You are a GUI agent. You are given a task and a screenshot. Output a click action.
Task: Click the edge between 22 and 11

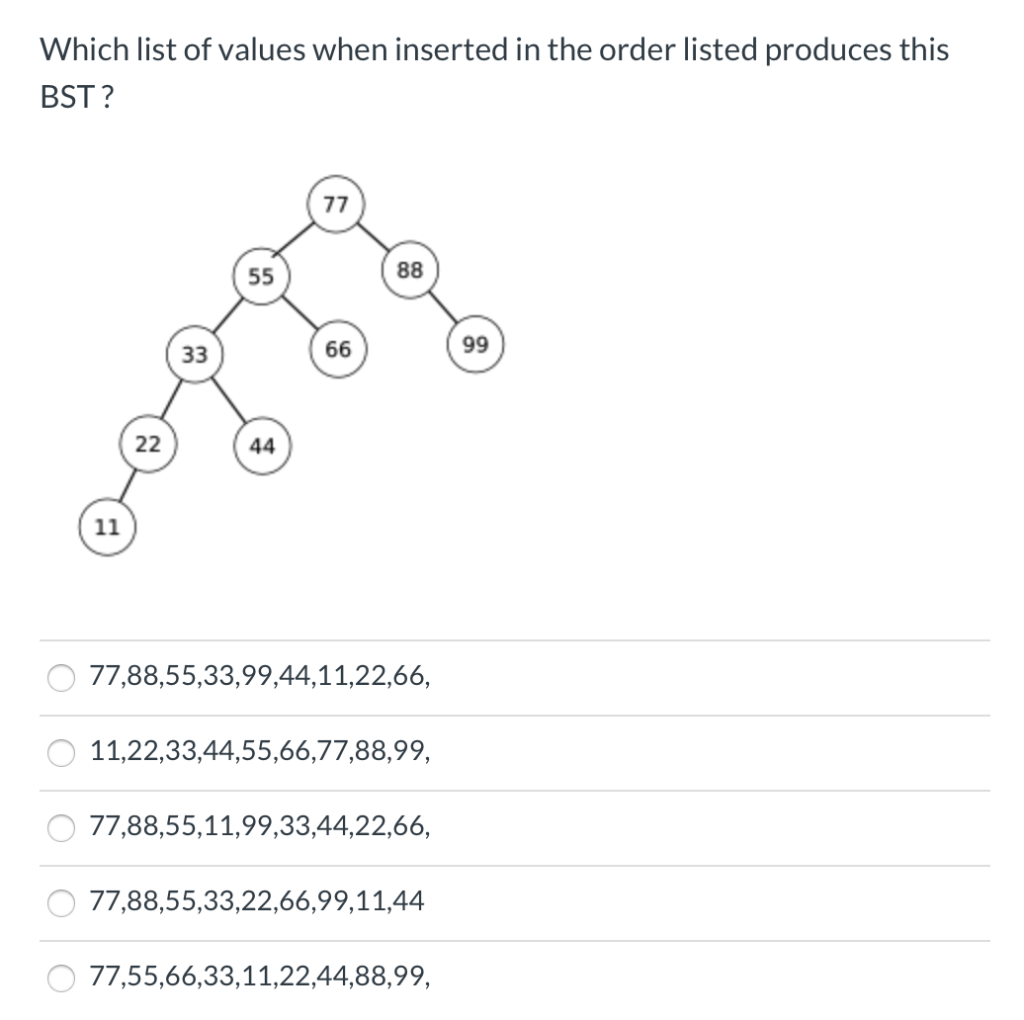pos(128,485)
